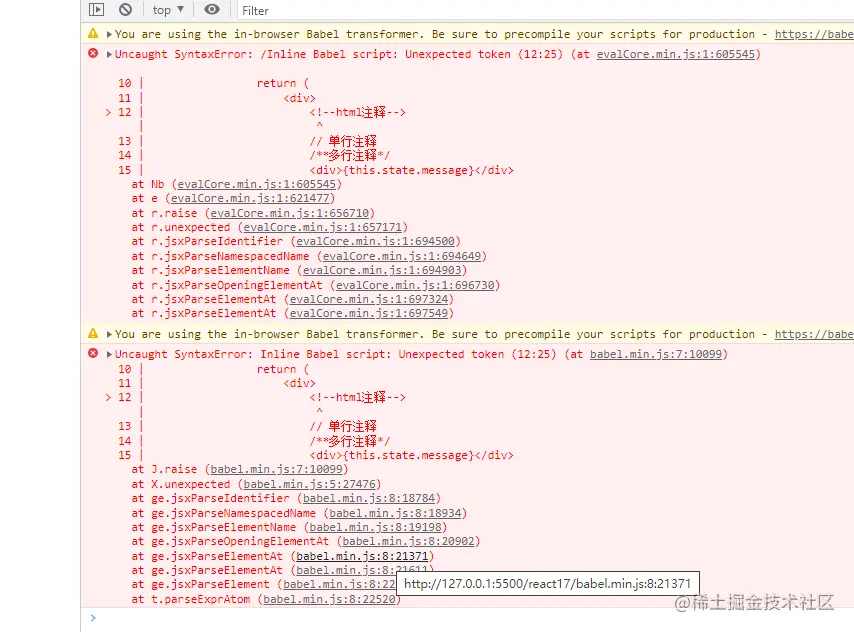Select '/**多行注释*/' line in second error
854x632 pixels.
350,441
